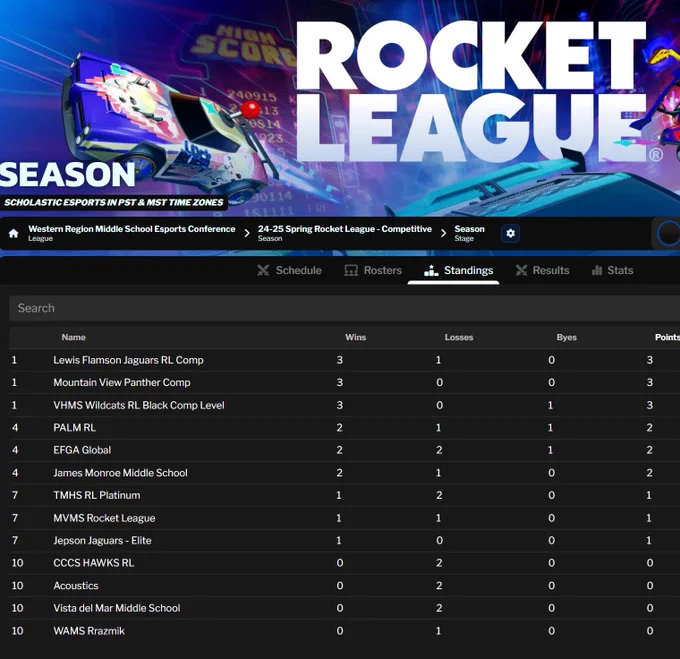Select the MVMS Rocket League row
The width and height of the screenshot is (680, 659).
345,518
